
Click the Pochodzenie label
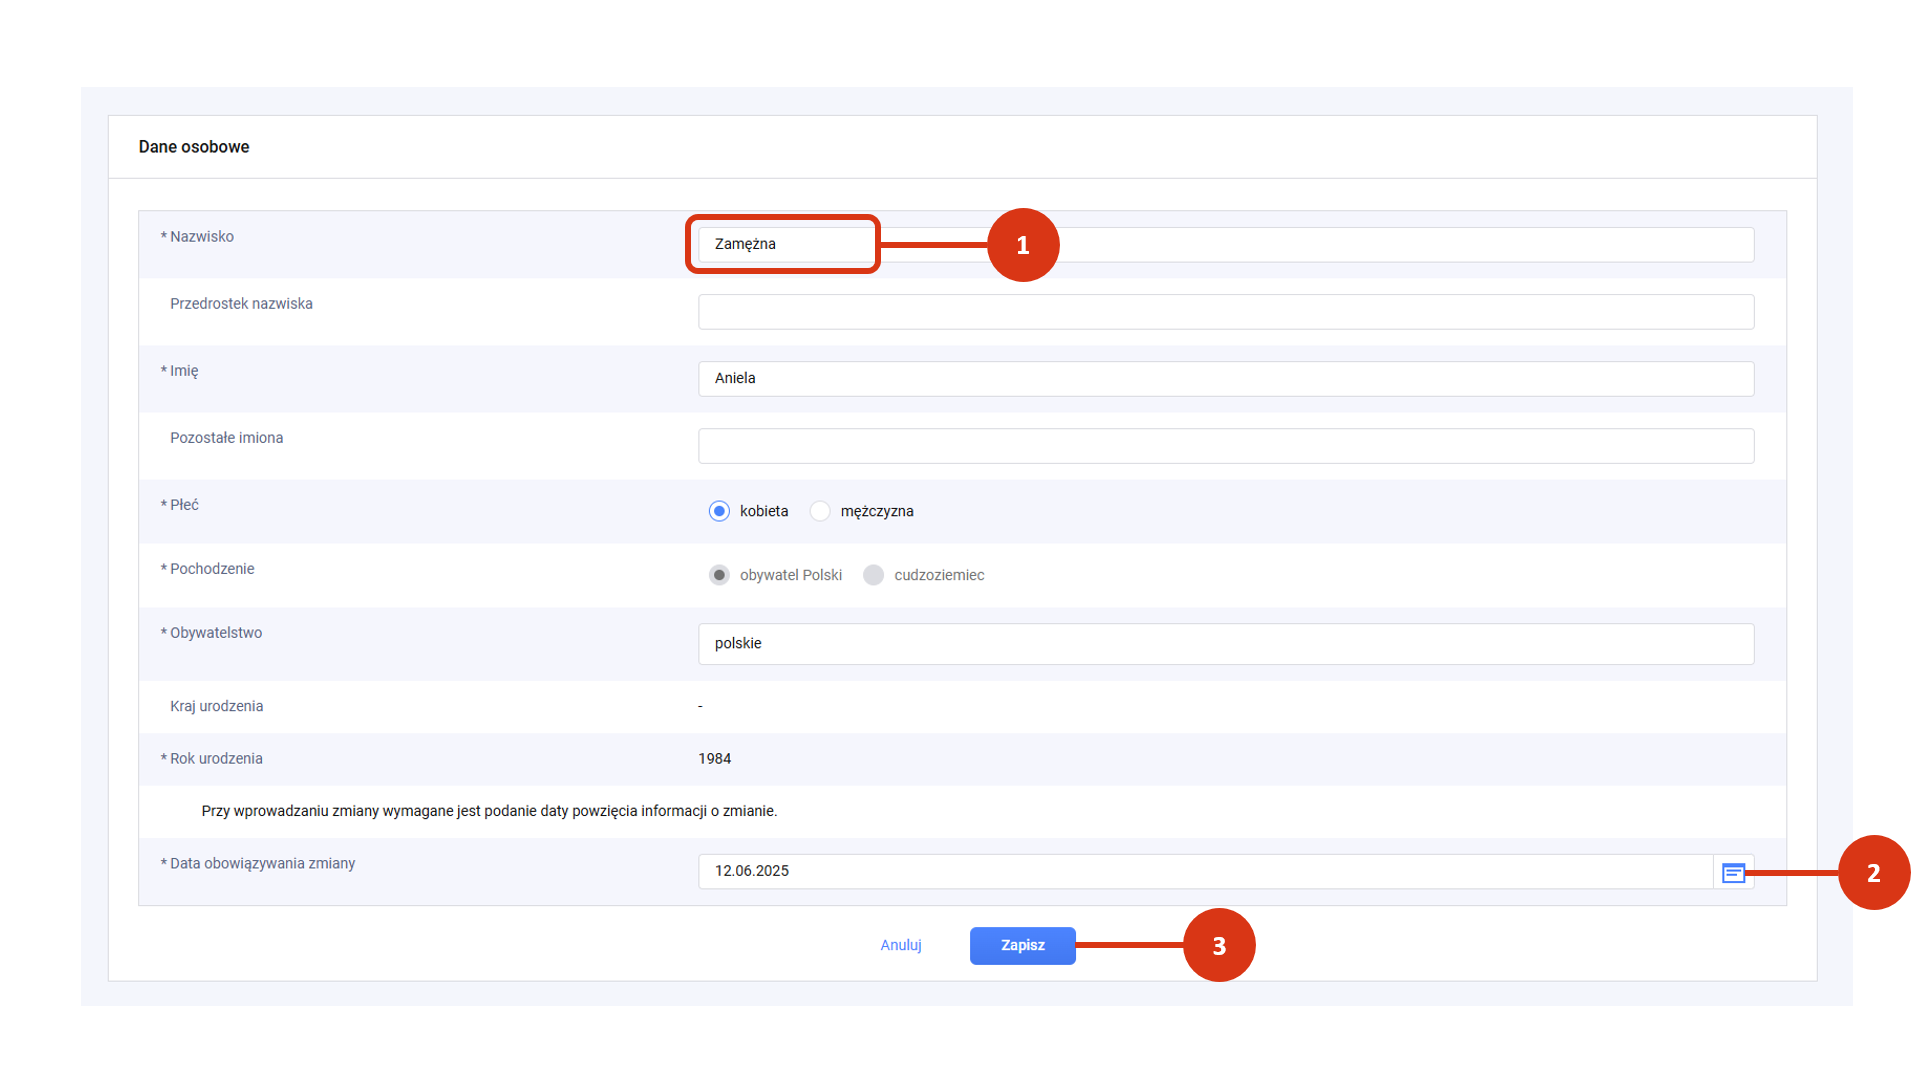point(212,569)
